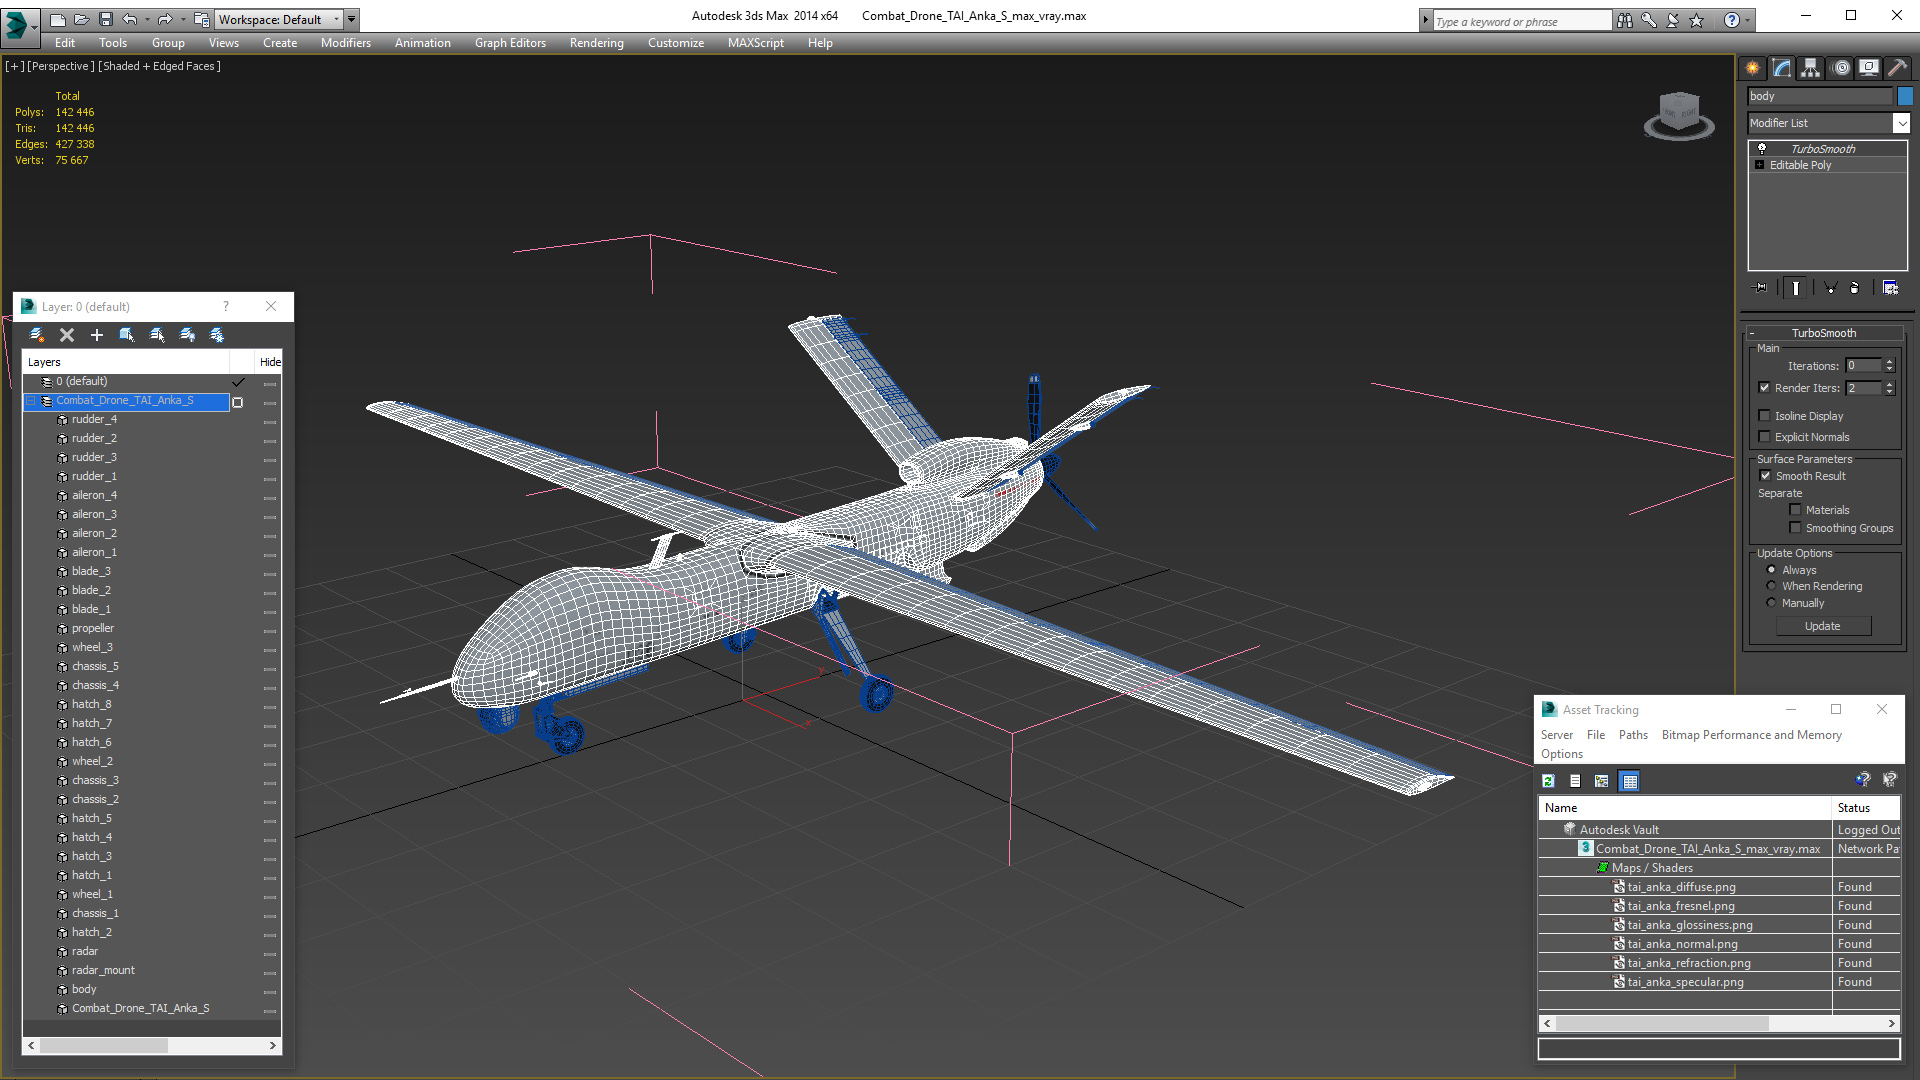Open the MAXScript menu
Image resolution: width=1920 pixels, height=1080 pixels.
755,43
